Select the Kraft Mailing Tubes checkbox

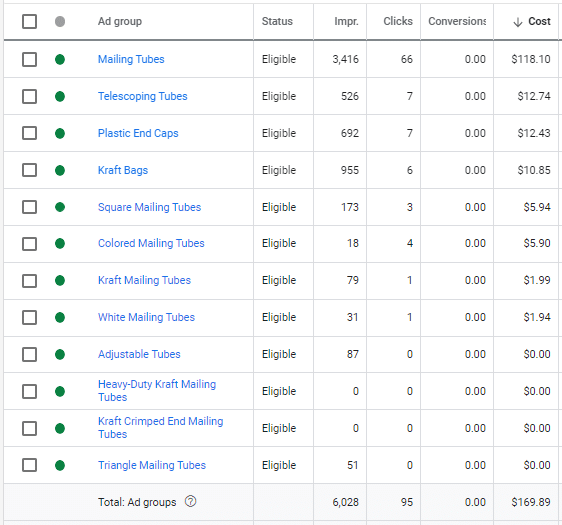pos(29,281)
